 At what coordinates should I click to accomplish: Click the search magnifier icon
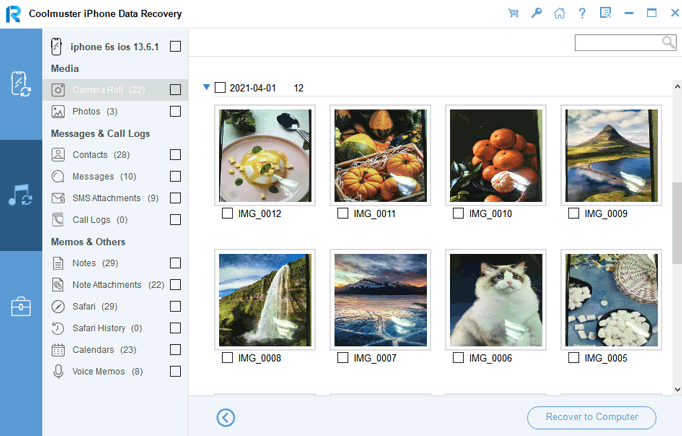pos(668,42)
